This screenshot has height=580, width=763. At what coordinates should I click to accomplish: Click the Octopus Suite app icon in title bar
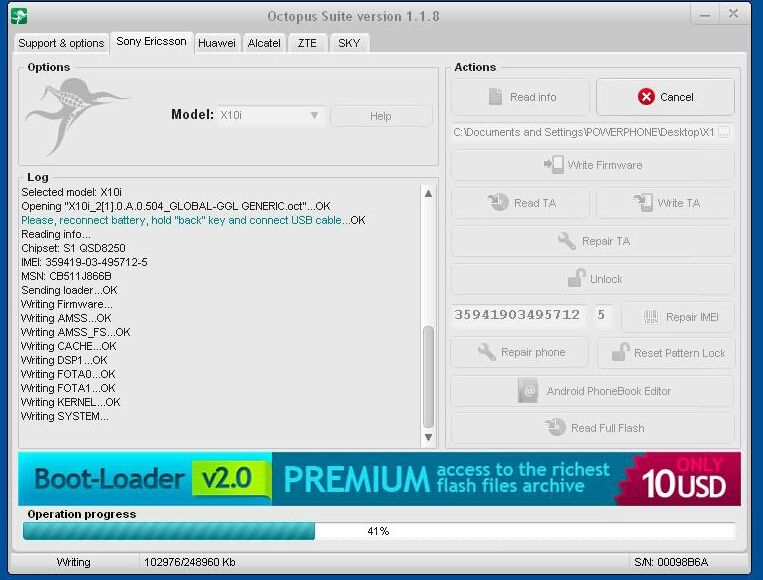(19, 16)
